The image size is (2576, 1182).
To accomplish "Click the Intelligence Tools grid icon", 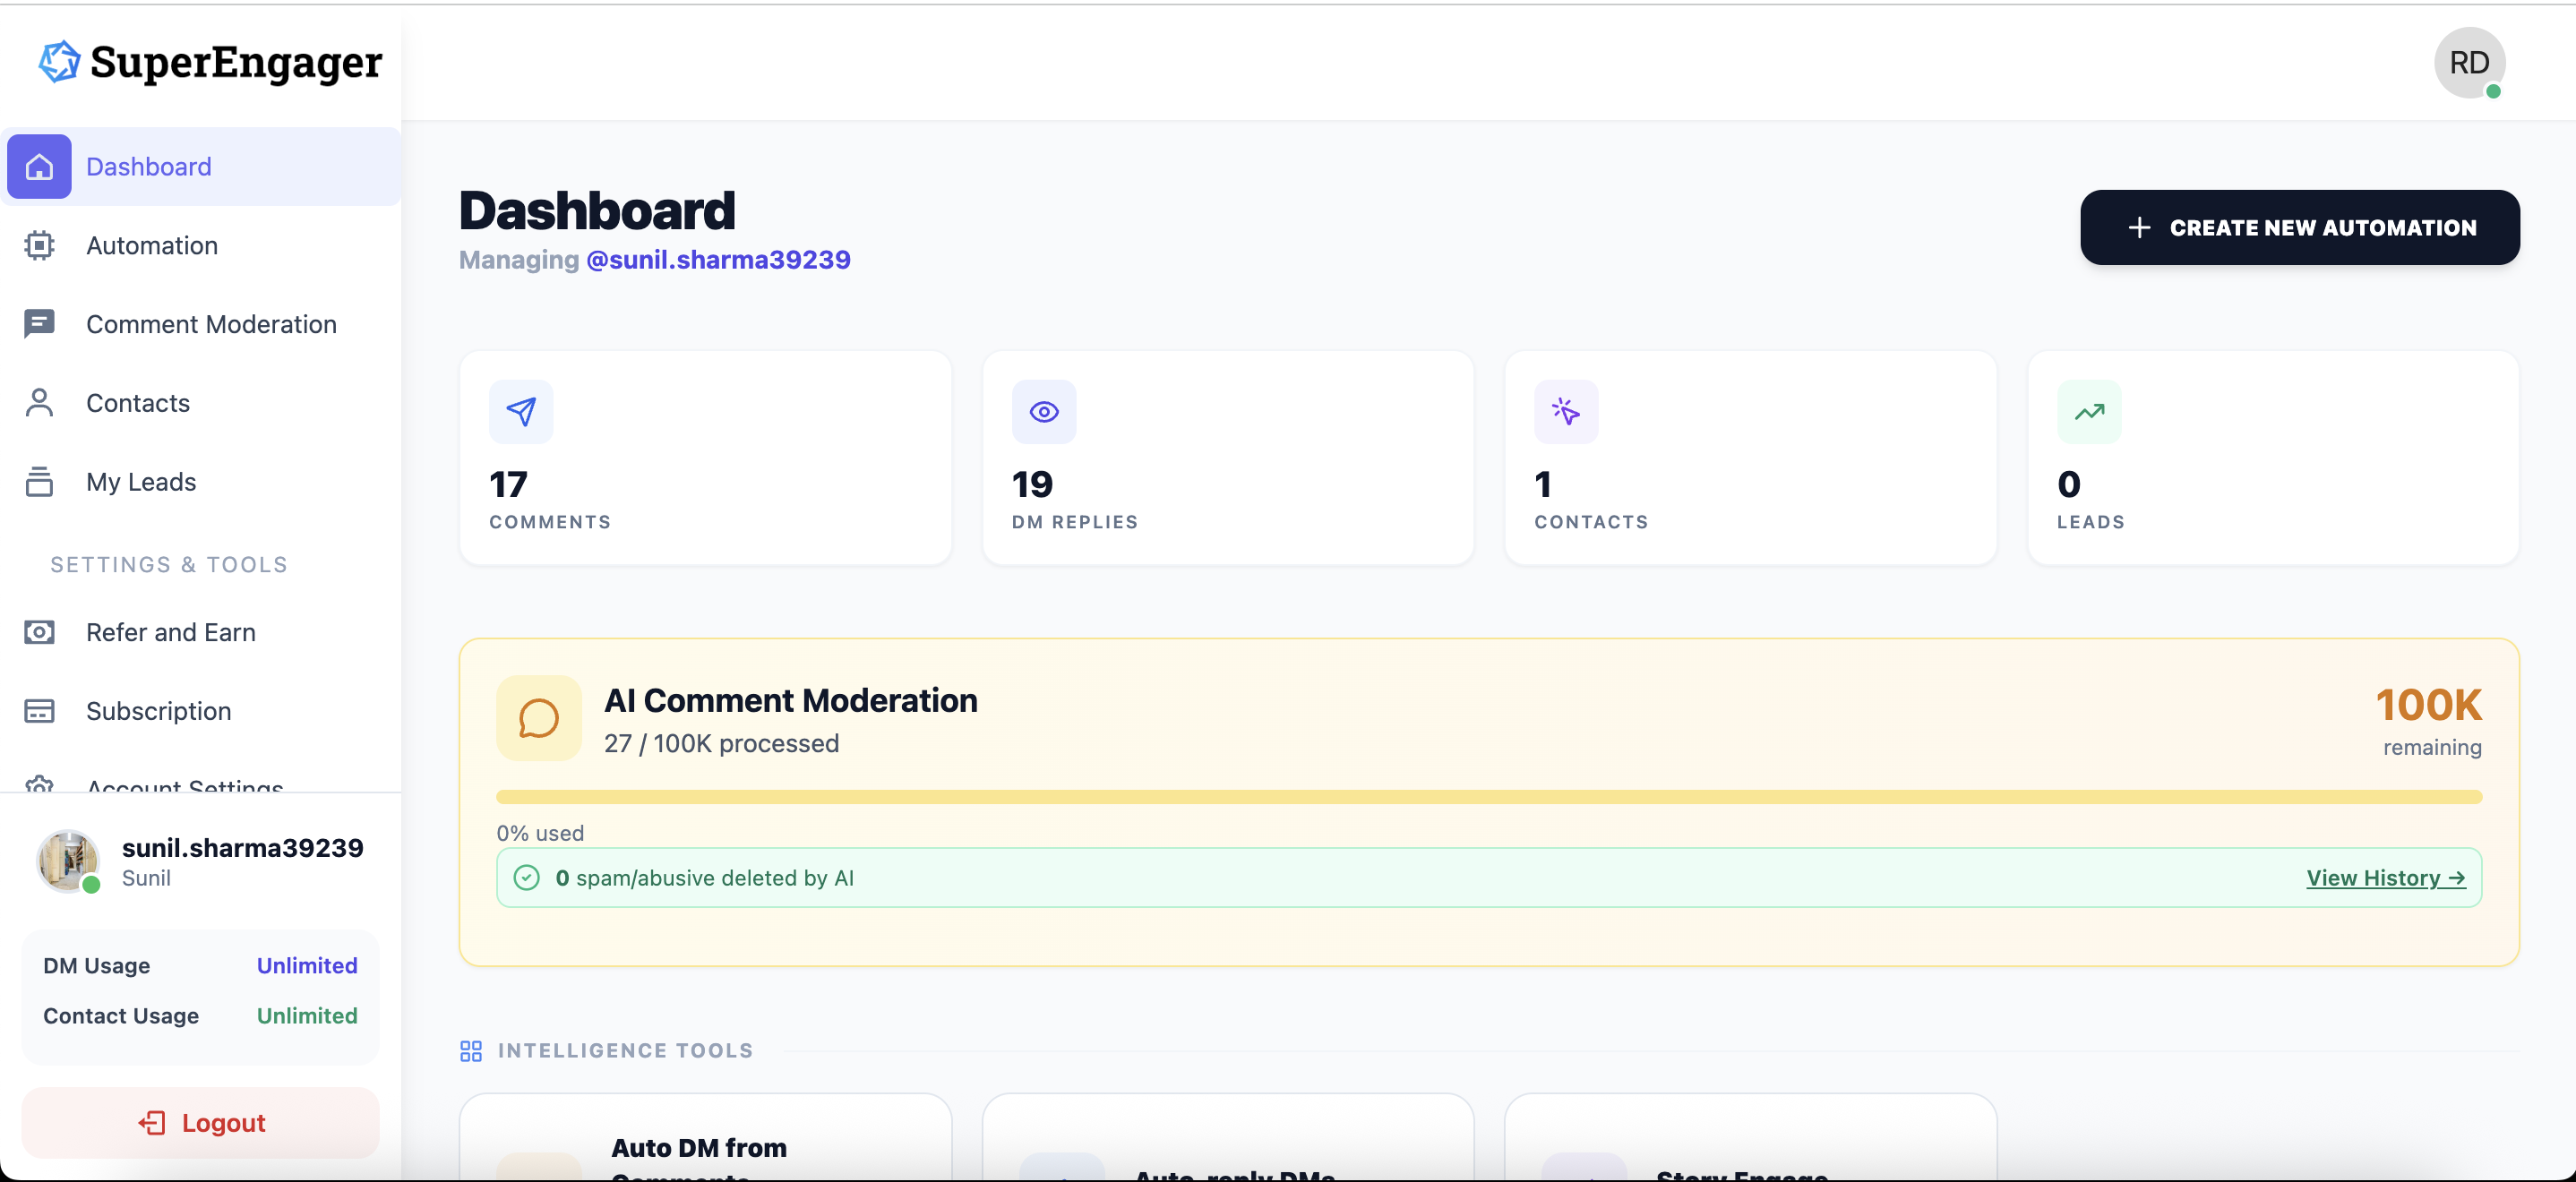I will coord(471,1051).
